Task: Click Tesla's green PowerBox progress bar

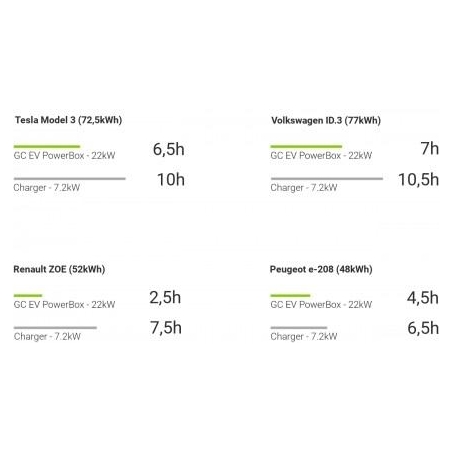Action: click(x=47, y=146)
